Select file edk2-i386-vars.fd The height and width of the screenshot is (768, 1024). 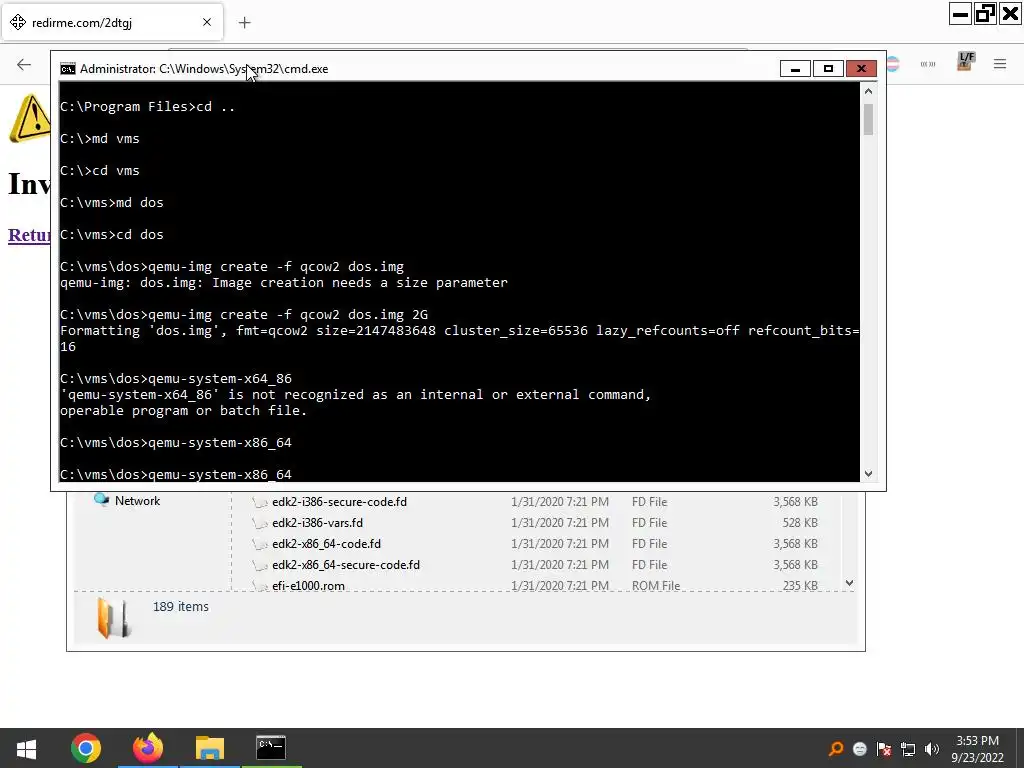coord(317,522)
